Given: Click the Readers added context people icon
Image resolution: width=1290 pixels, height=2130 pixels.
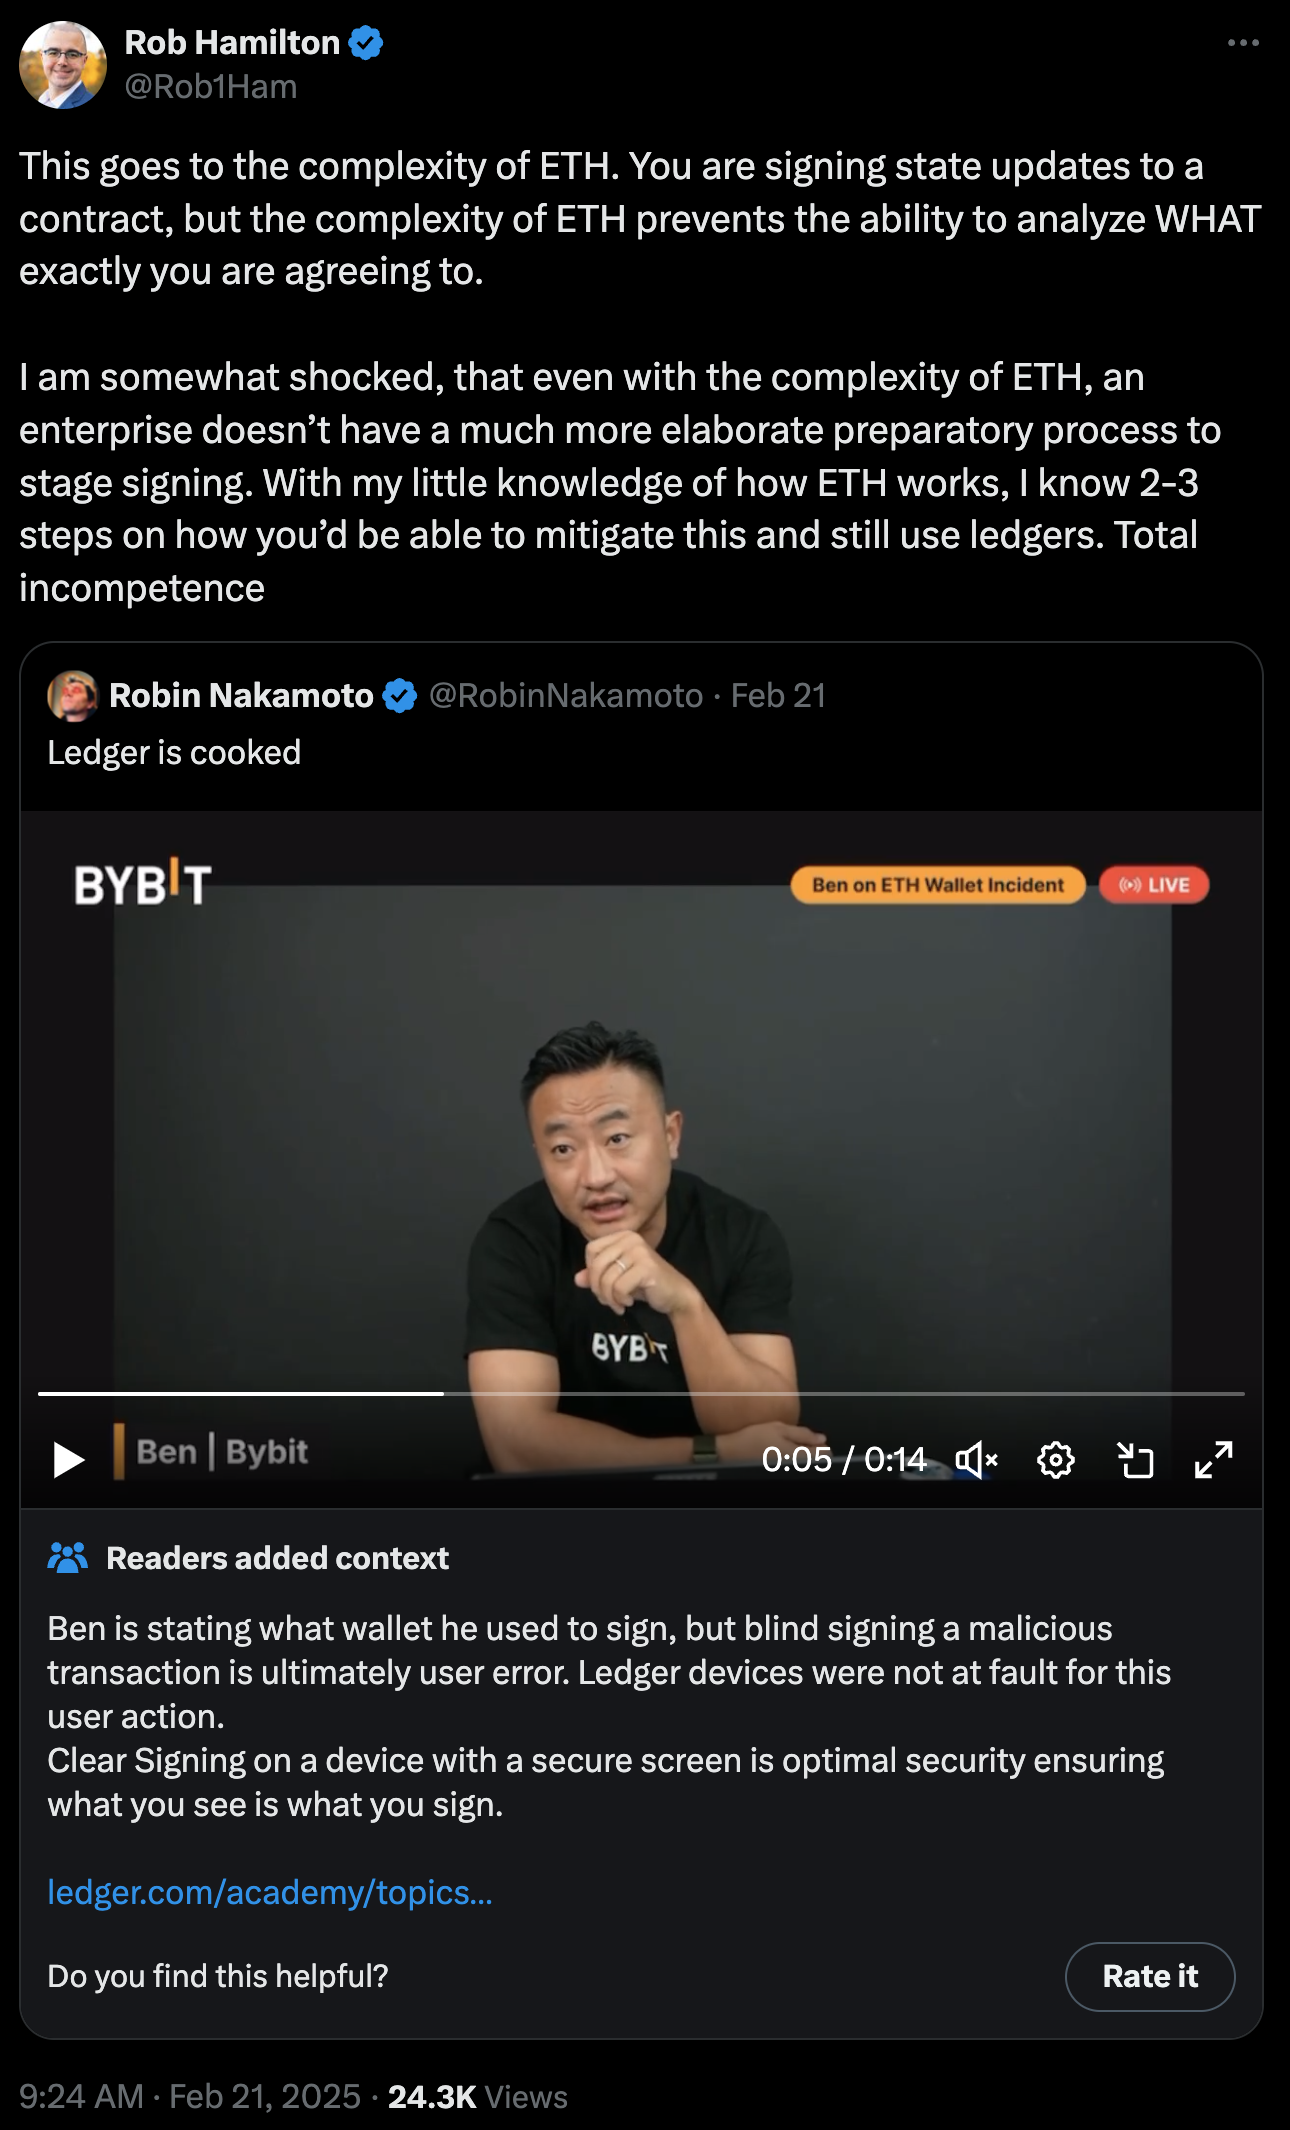Looking at the screenshot, I should click(x=68, y=1558).
